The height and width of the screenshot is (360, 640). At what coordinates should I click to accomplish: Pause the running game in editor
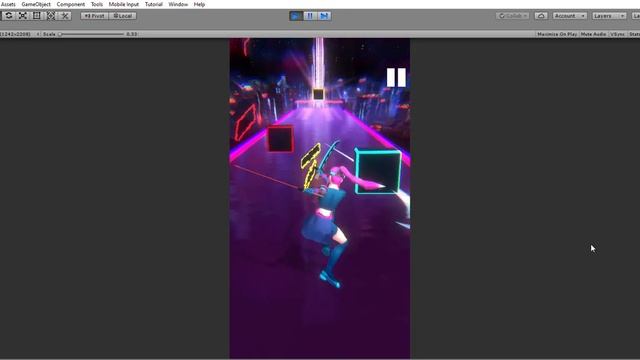tap(310, 16)
